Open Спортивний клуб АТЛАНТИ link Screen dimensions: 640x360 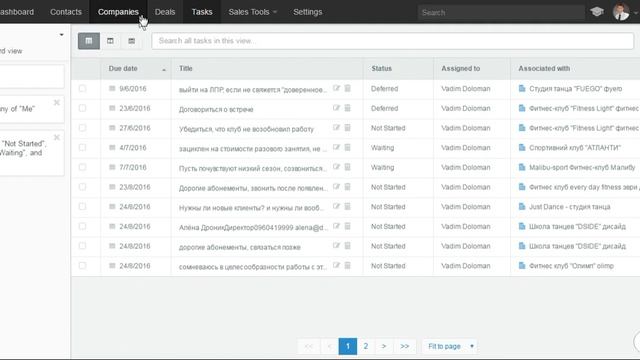click(575, 147)
